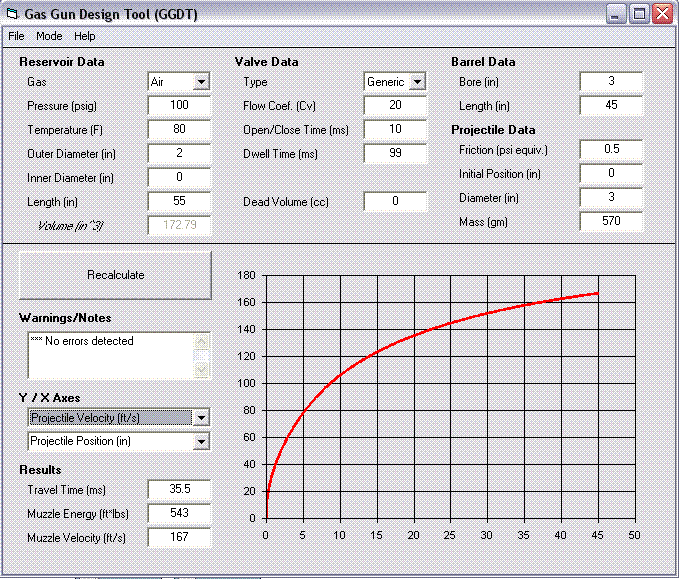Viewport: 679px width, 579px height.
Task: Click the reservoir Pressure (psig) field
Action: click(x=179, y=105)
